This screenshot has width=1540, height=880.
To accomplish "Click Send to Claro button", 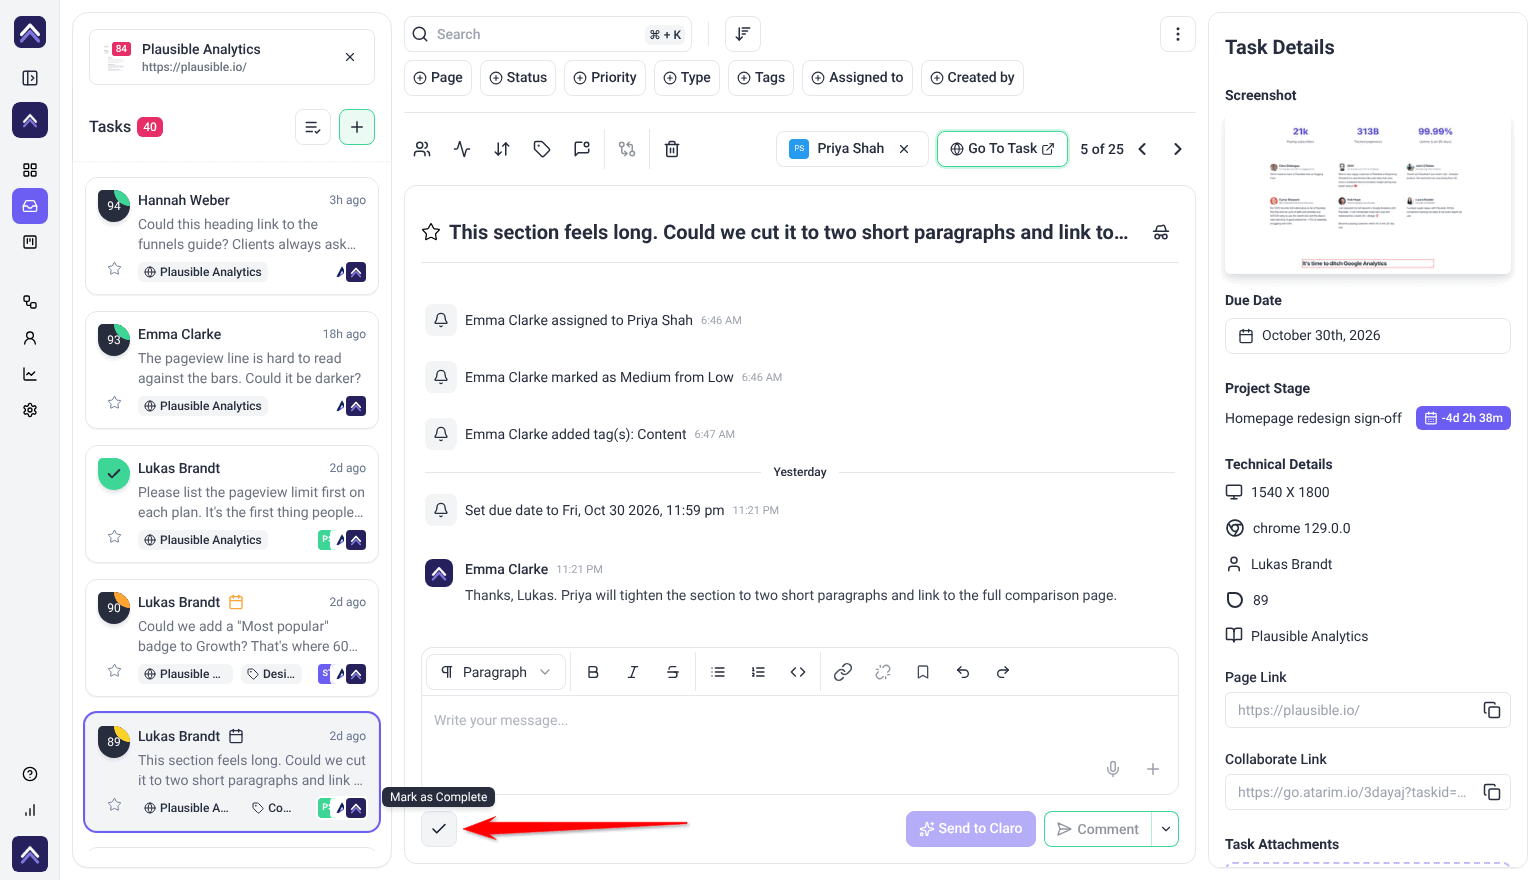I will pos(971,829).
